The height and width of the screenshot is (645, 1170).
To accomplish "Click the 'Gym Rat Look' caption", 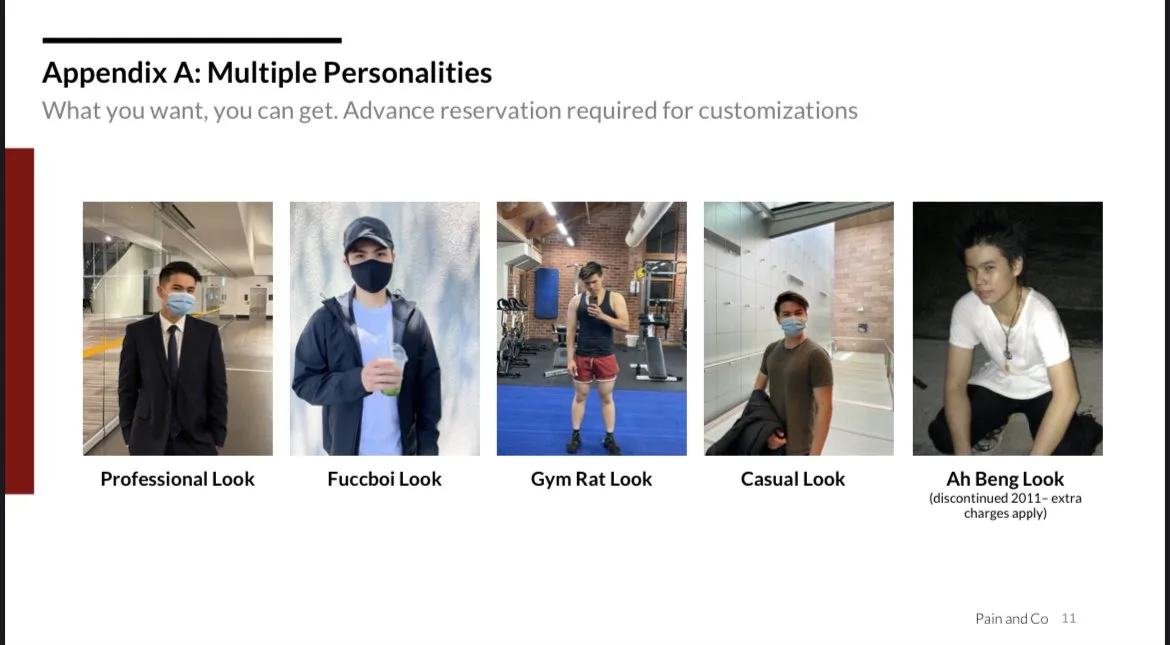I will coord(592,479).
